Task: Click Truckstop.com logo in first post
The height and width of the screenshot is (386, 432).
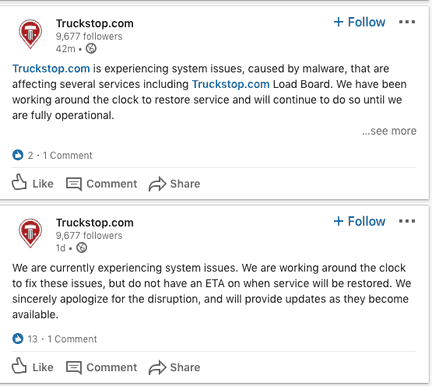Action: tap(30, 34)
